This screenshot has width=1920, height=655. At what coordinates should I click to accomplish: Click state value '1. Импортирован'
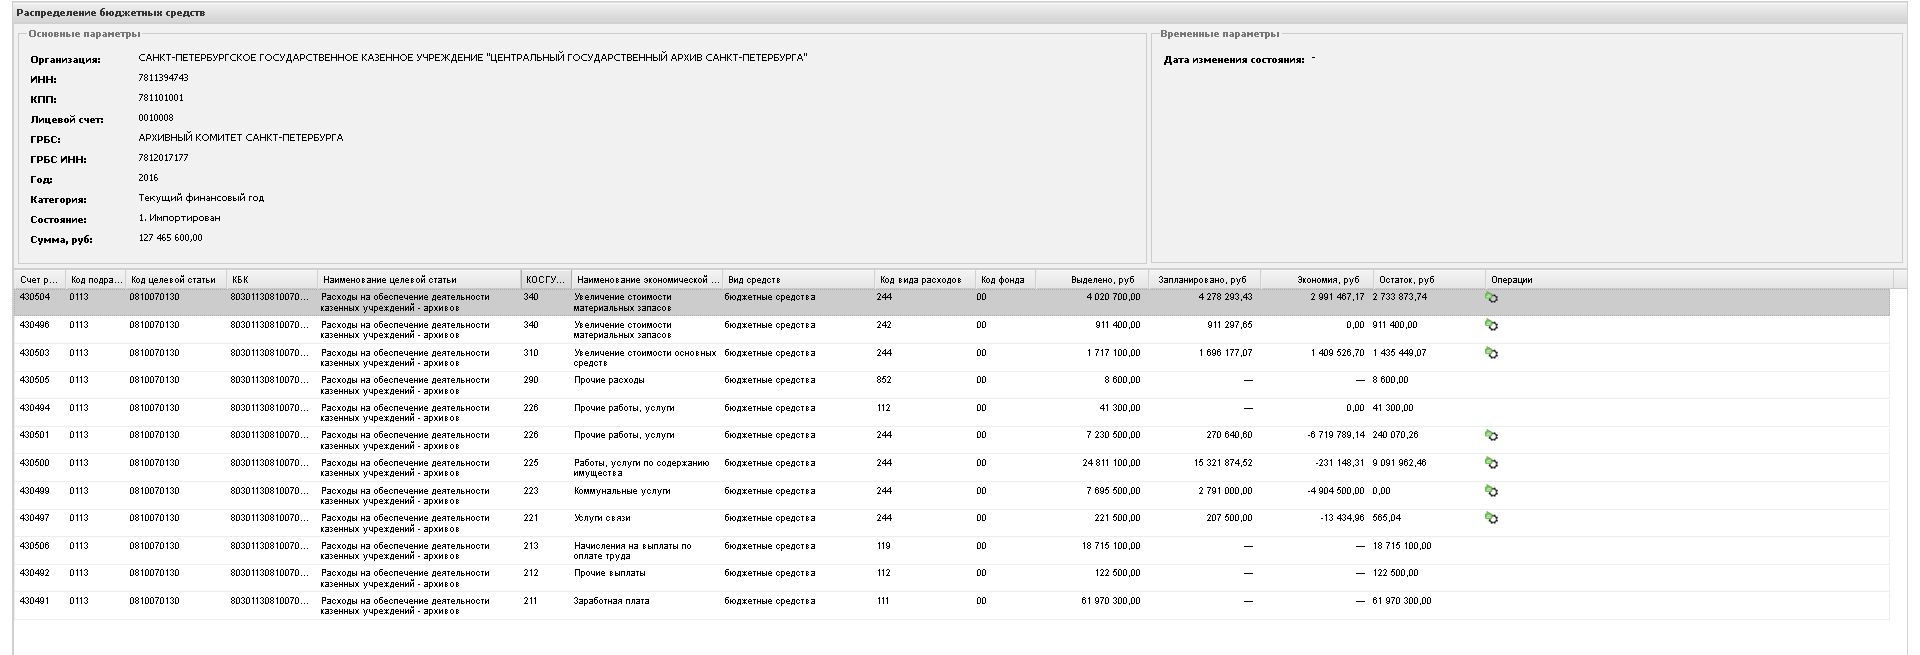(180, 218)
